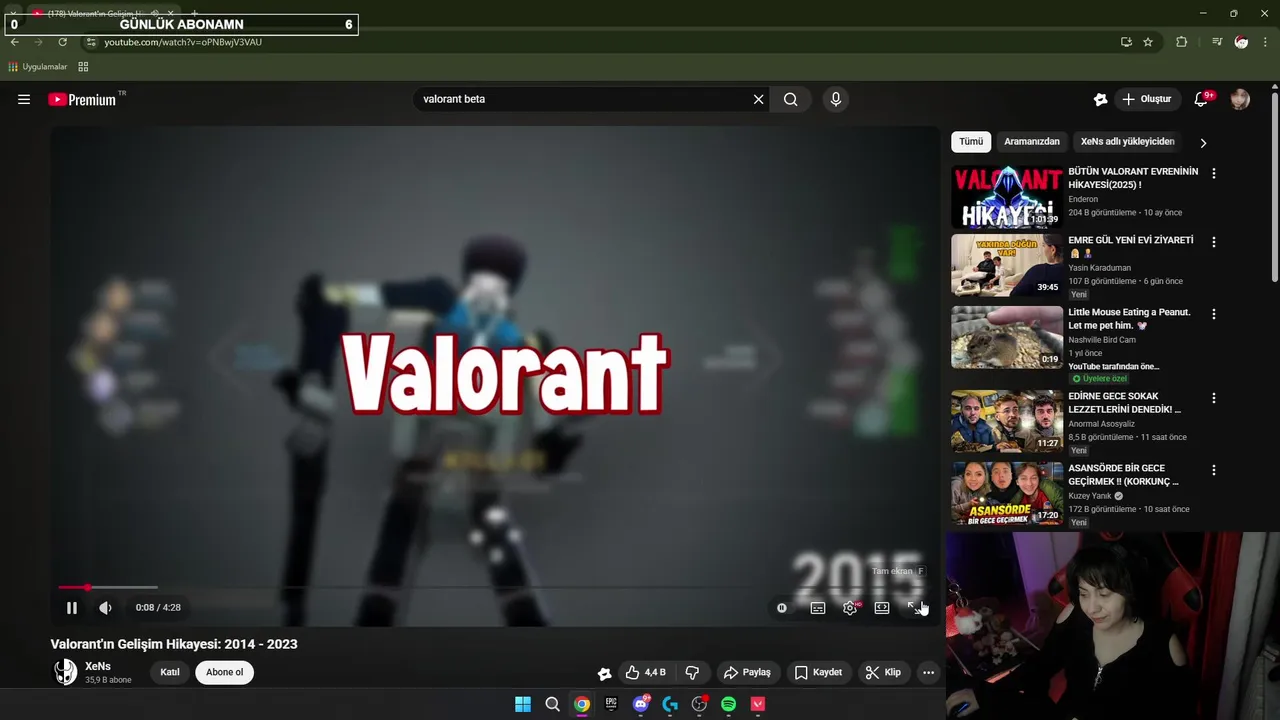The image size is (1280, 720).
Task: Enter full screen mode
Action: coord(914,607)
